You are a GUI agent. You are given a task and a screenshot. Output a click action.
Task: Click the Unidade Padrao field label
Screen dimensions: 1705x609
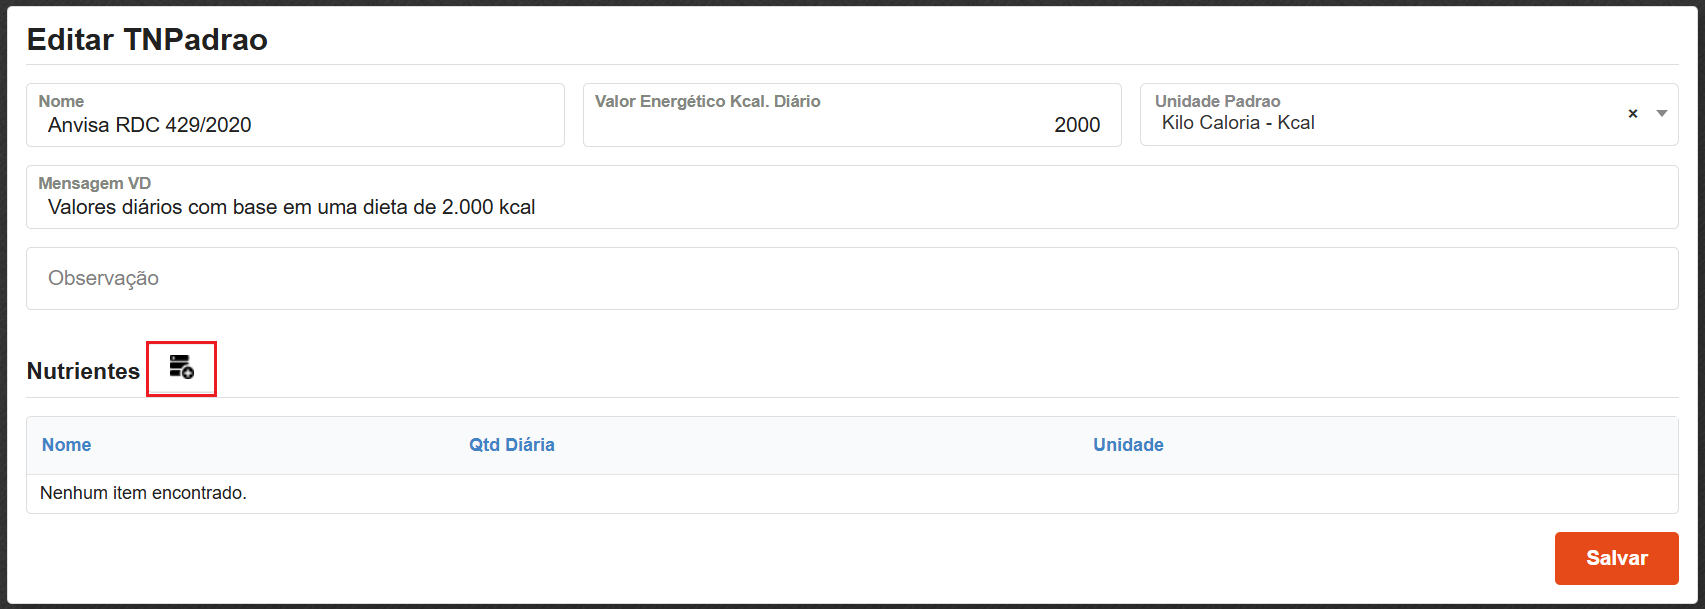pos(1217,101)
